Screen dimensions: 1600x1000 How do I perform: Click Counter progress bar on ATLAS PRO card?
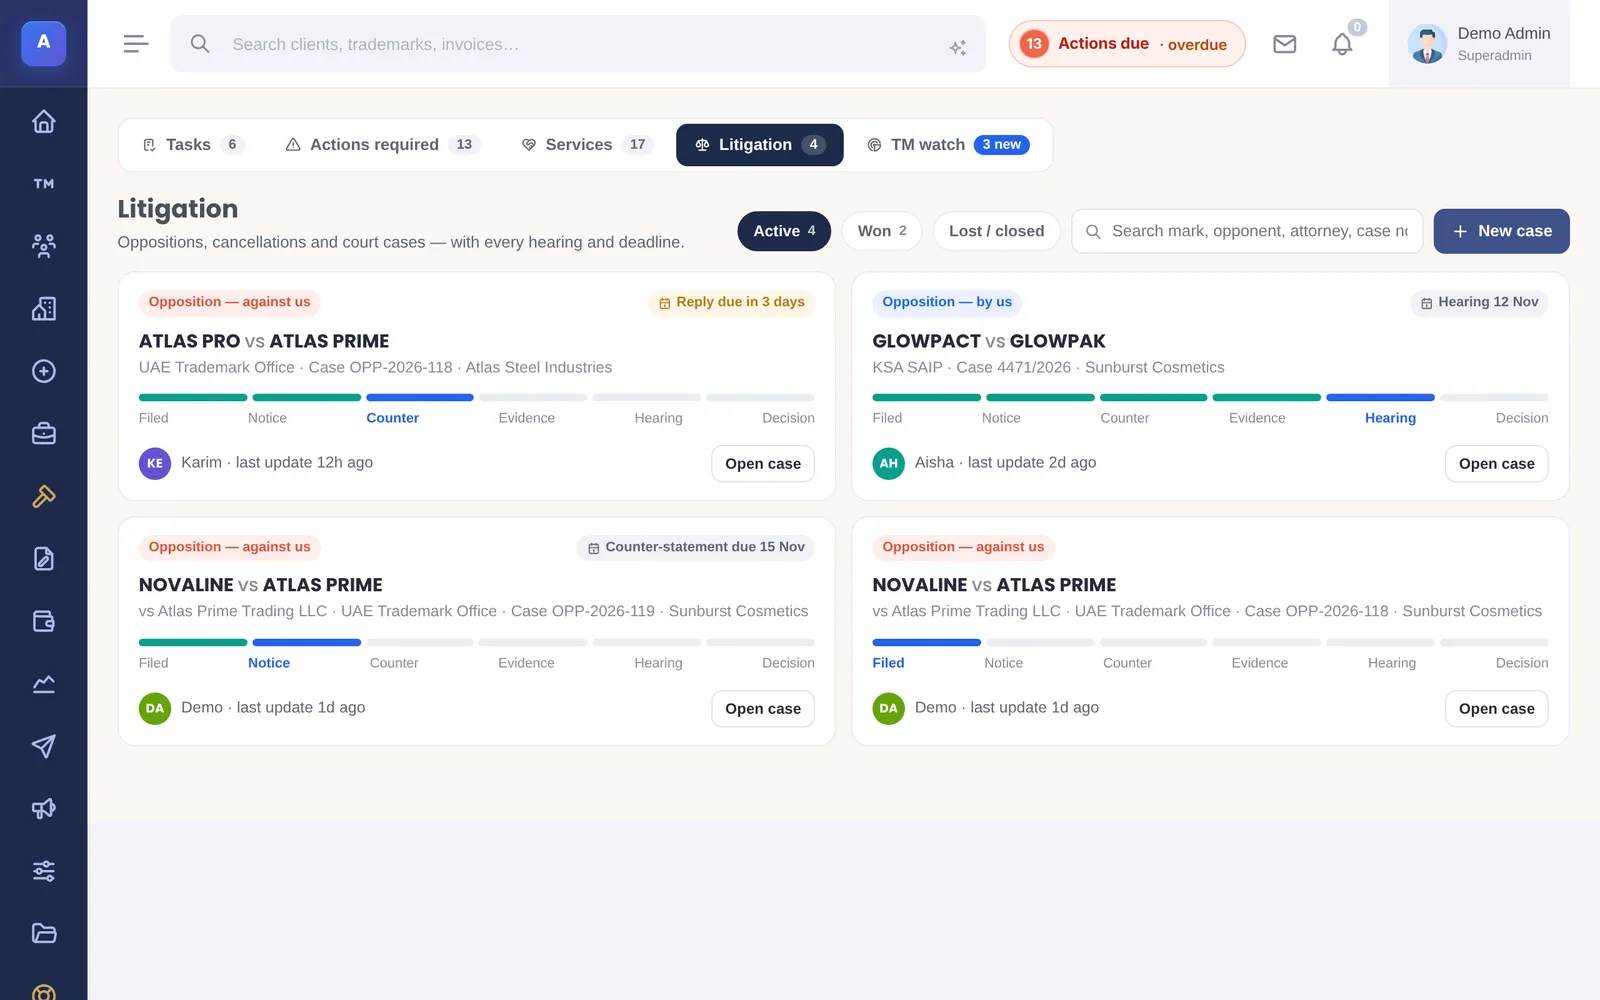[420, 398]
